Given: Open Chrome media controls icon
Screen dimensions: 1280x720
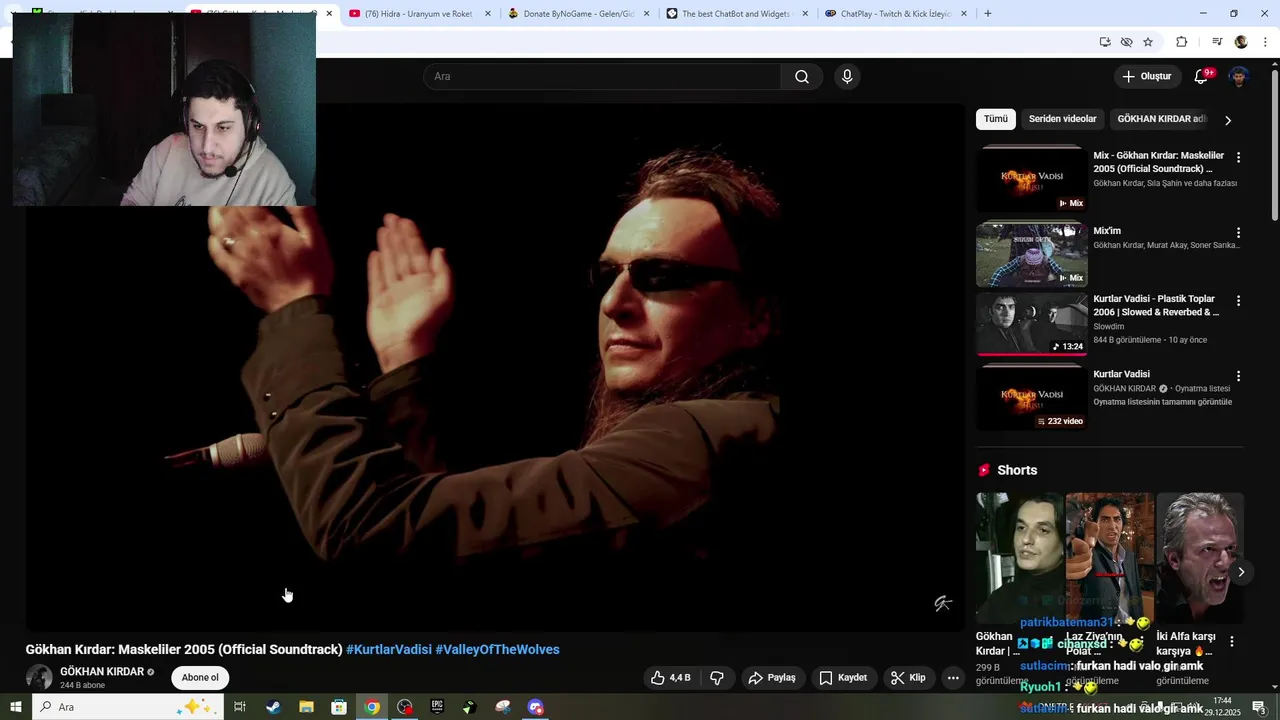Looking at the screenshot, I should 1217,42.
